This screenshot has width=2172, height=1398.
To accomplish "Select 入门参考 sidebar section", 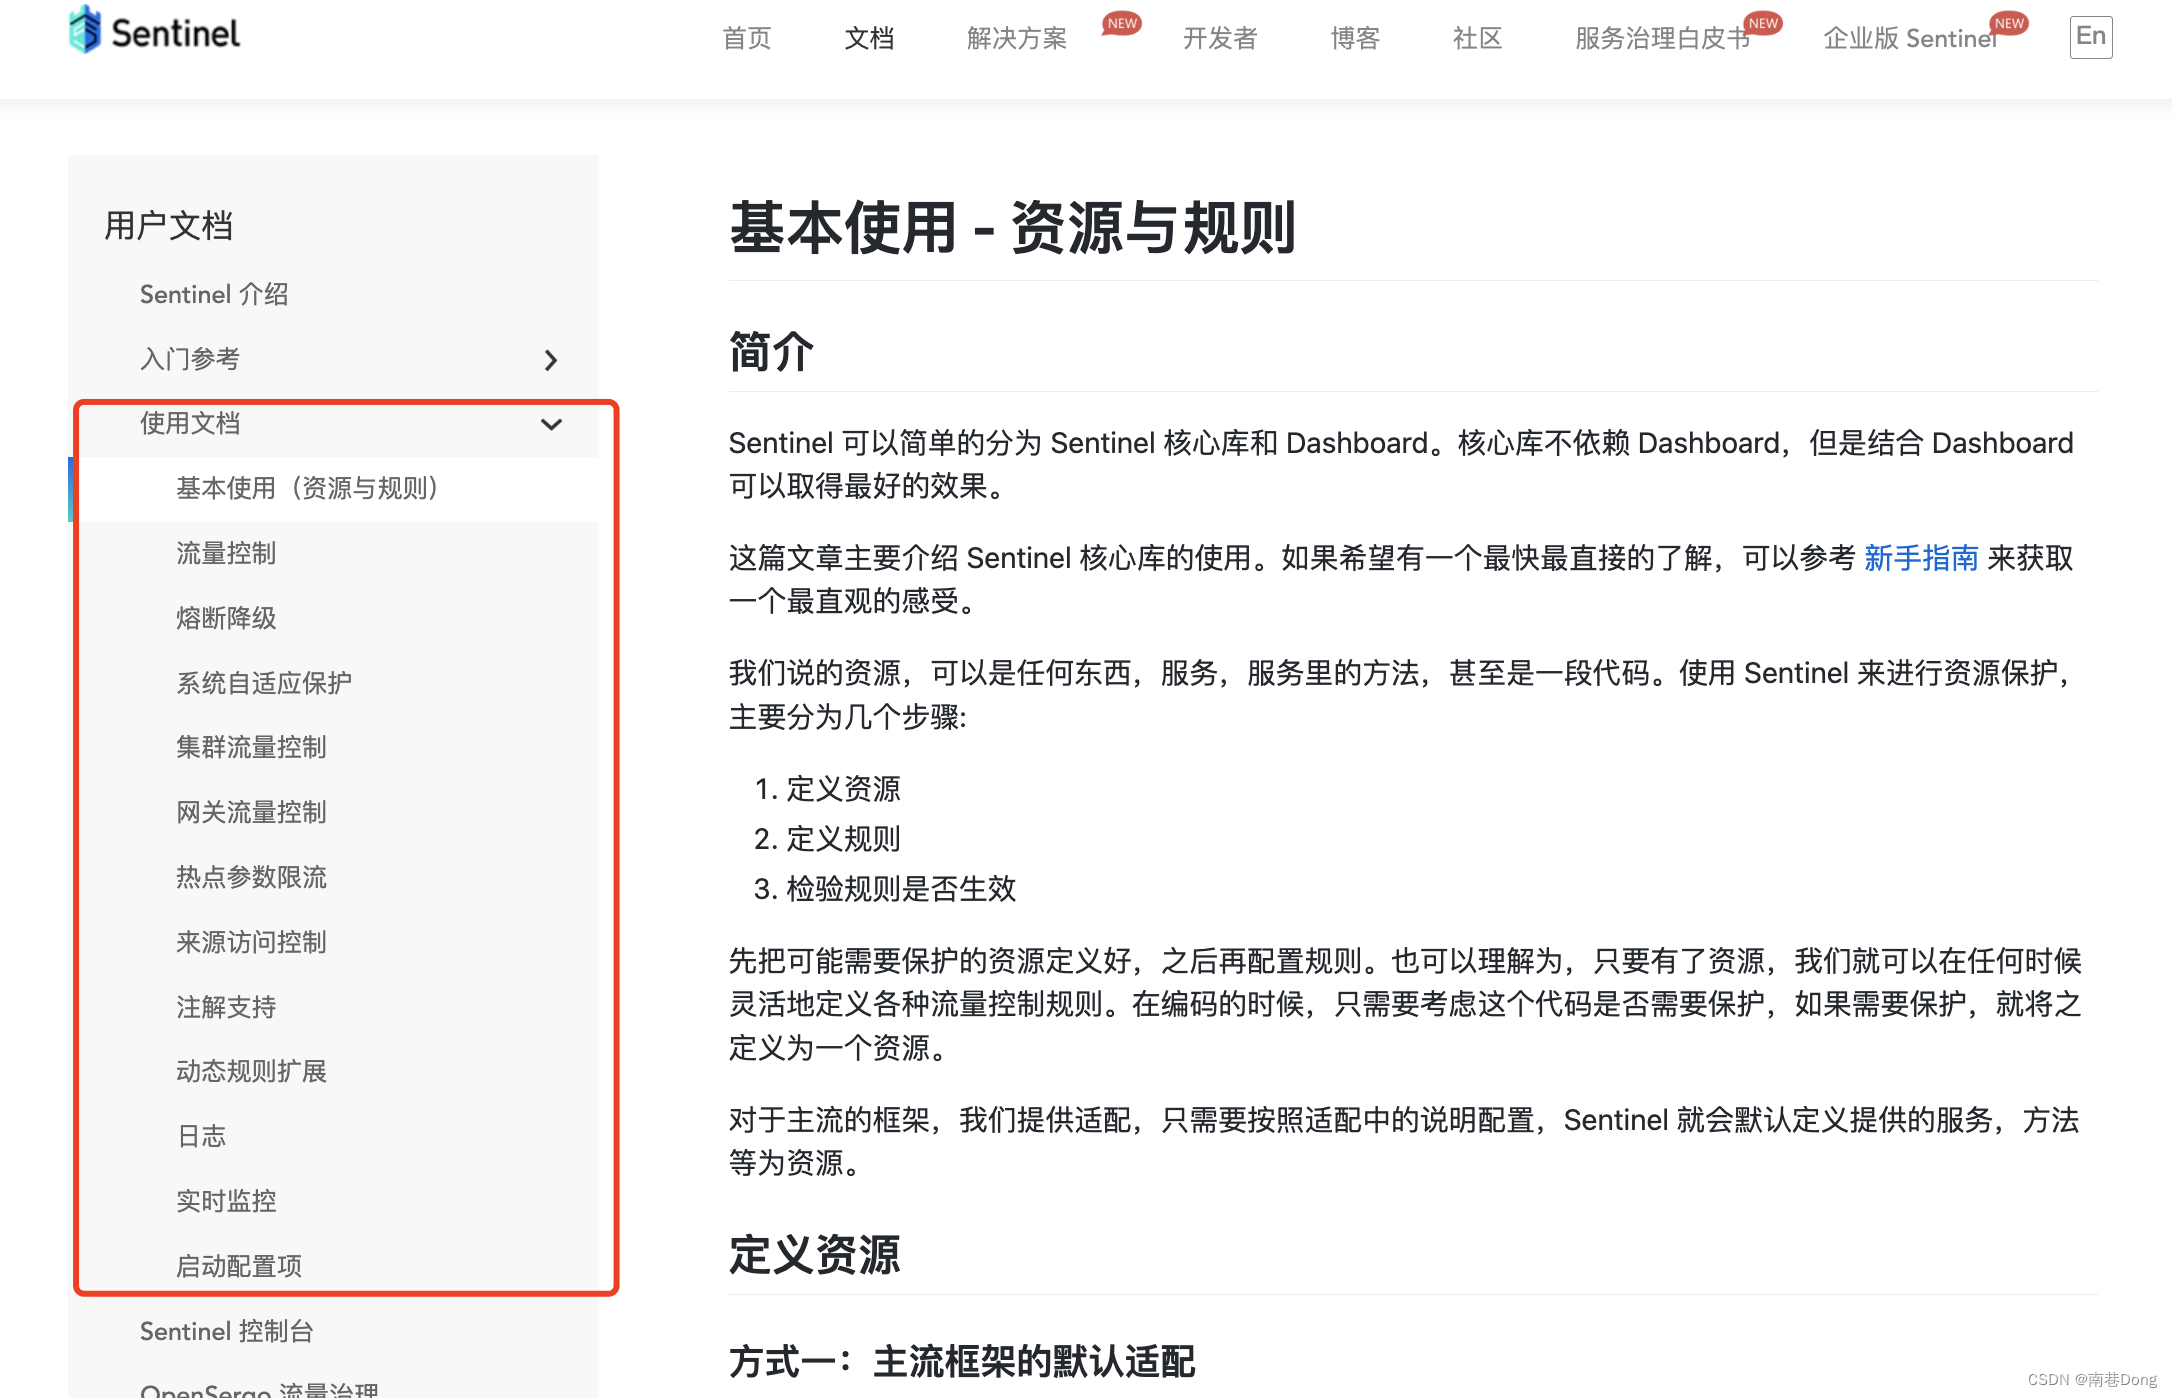I will pos(190,359).
